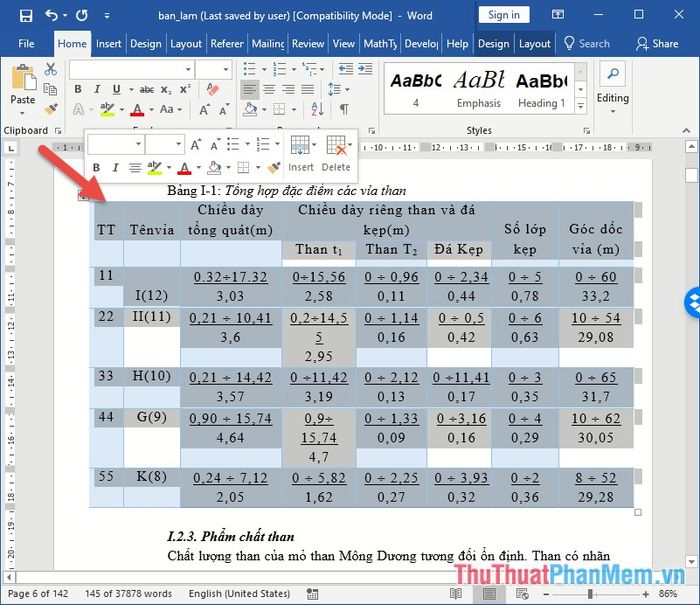Open Change Case Aa menu
Image resolution: width=700 pixels, height=605 pixels.
[171, 109]
